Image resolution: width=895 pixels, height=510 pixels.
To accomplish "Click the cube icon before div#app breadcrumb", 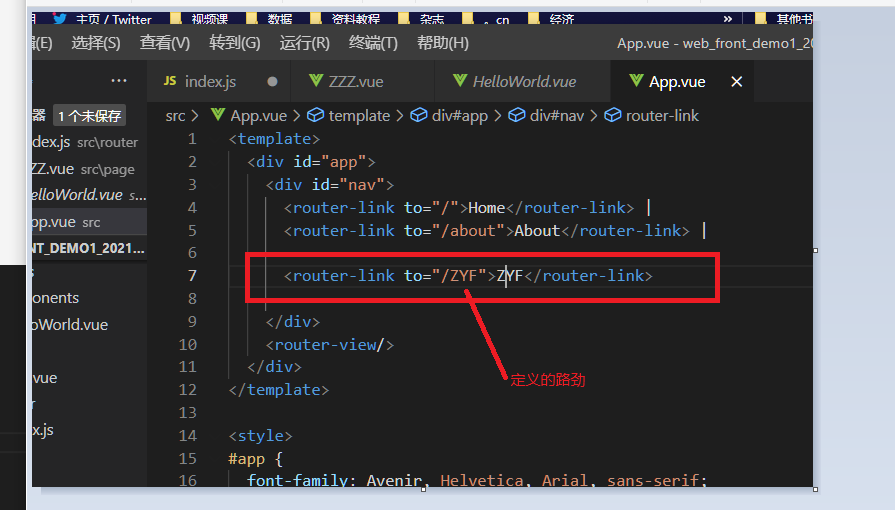I will coord(418,115).
